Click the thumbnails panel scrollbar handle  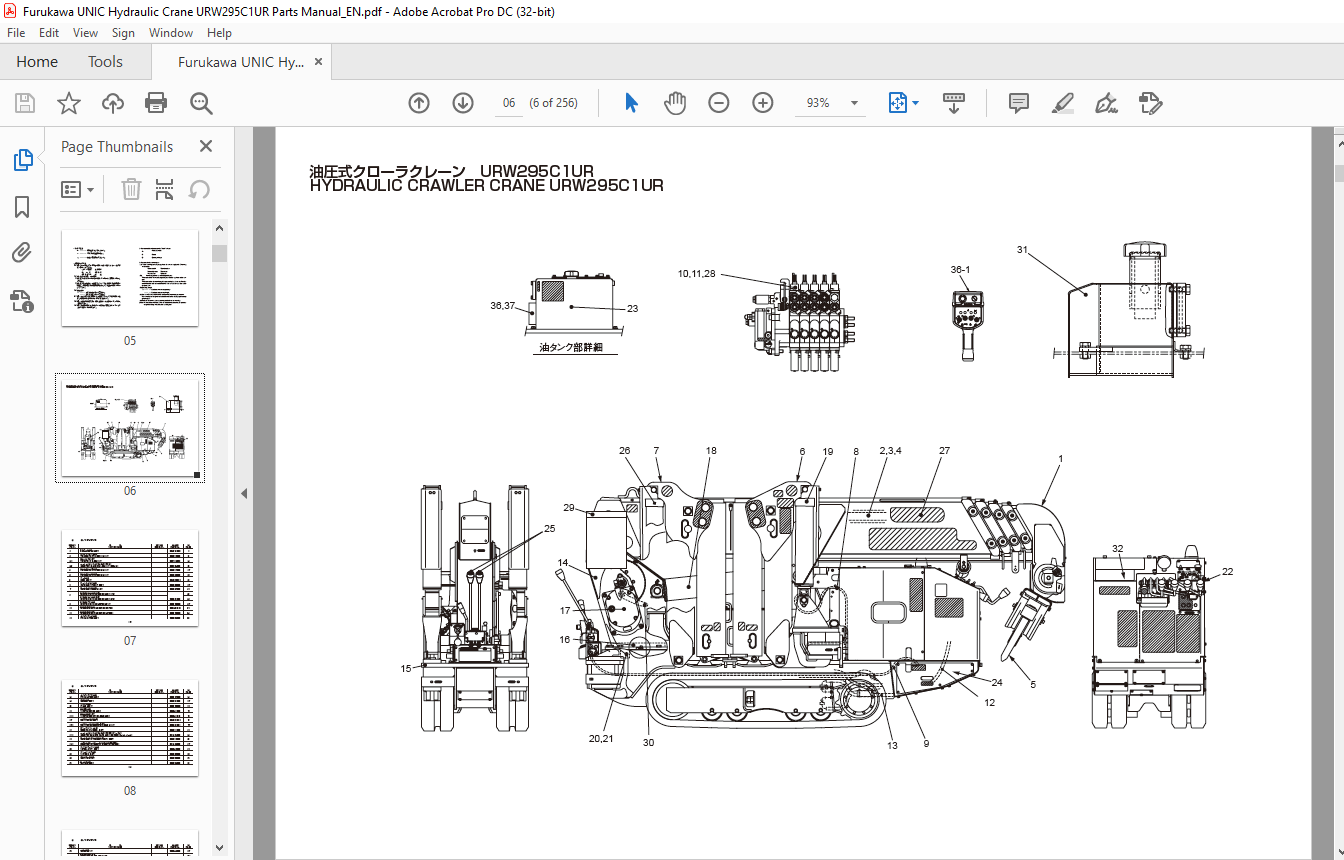click(x=219, y=253)
